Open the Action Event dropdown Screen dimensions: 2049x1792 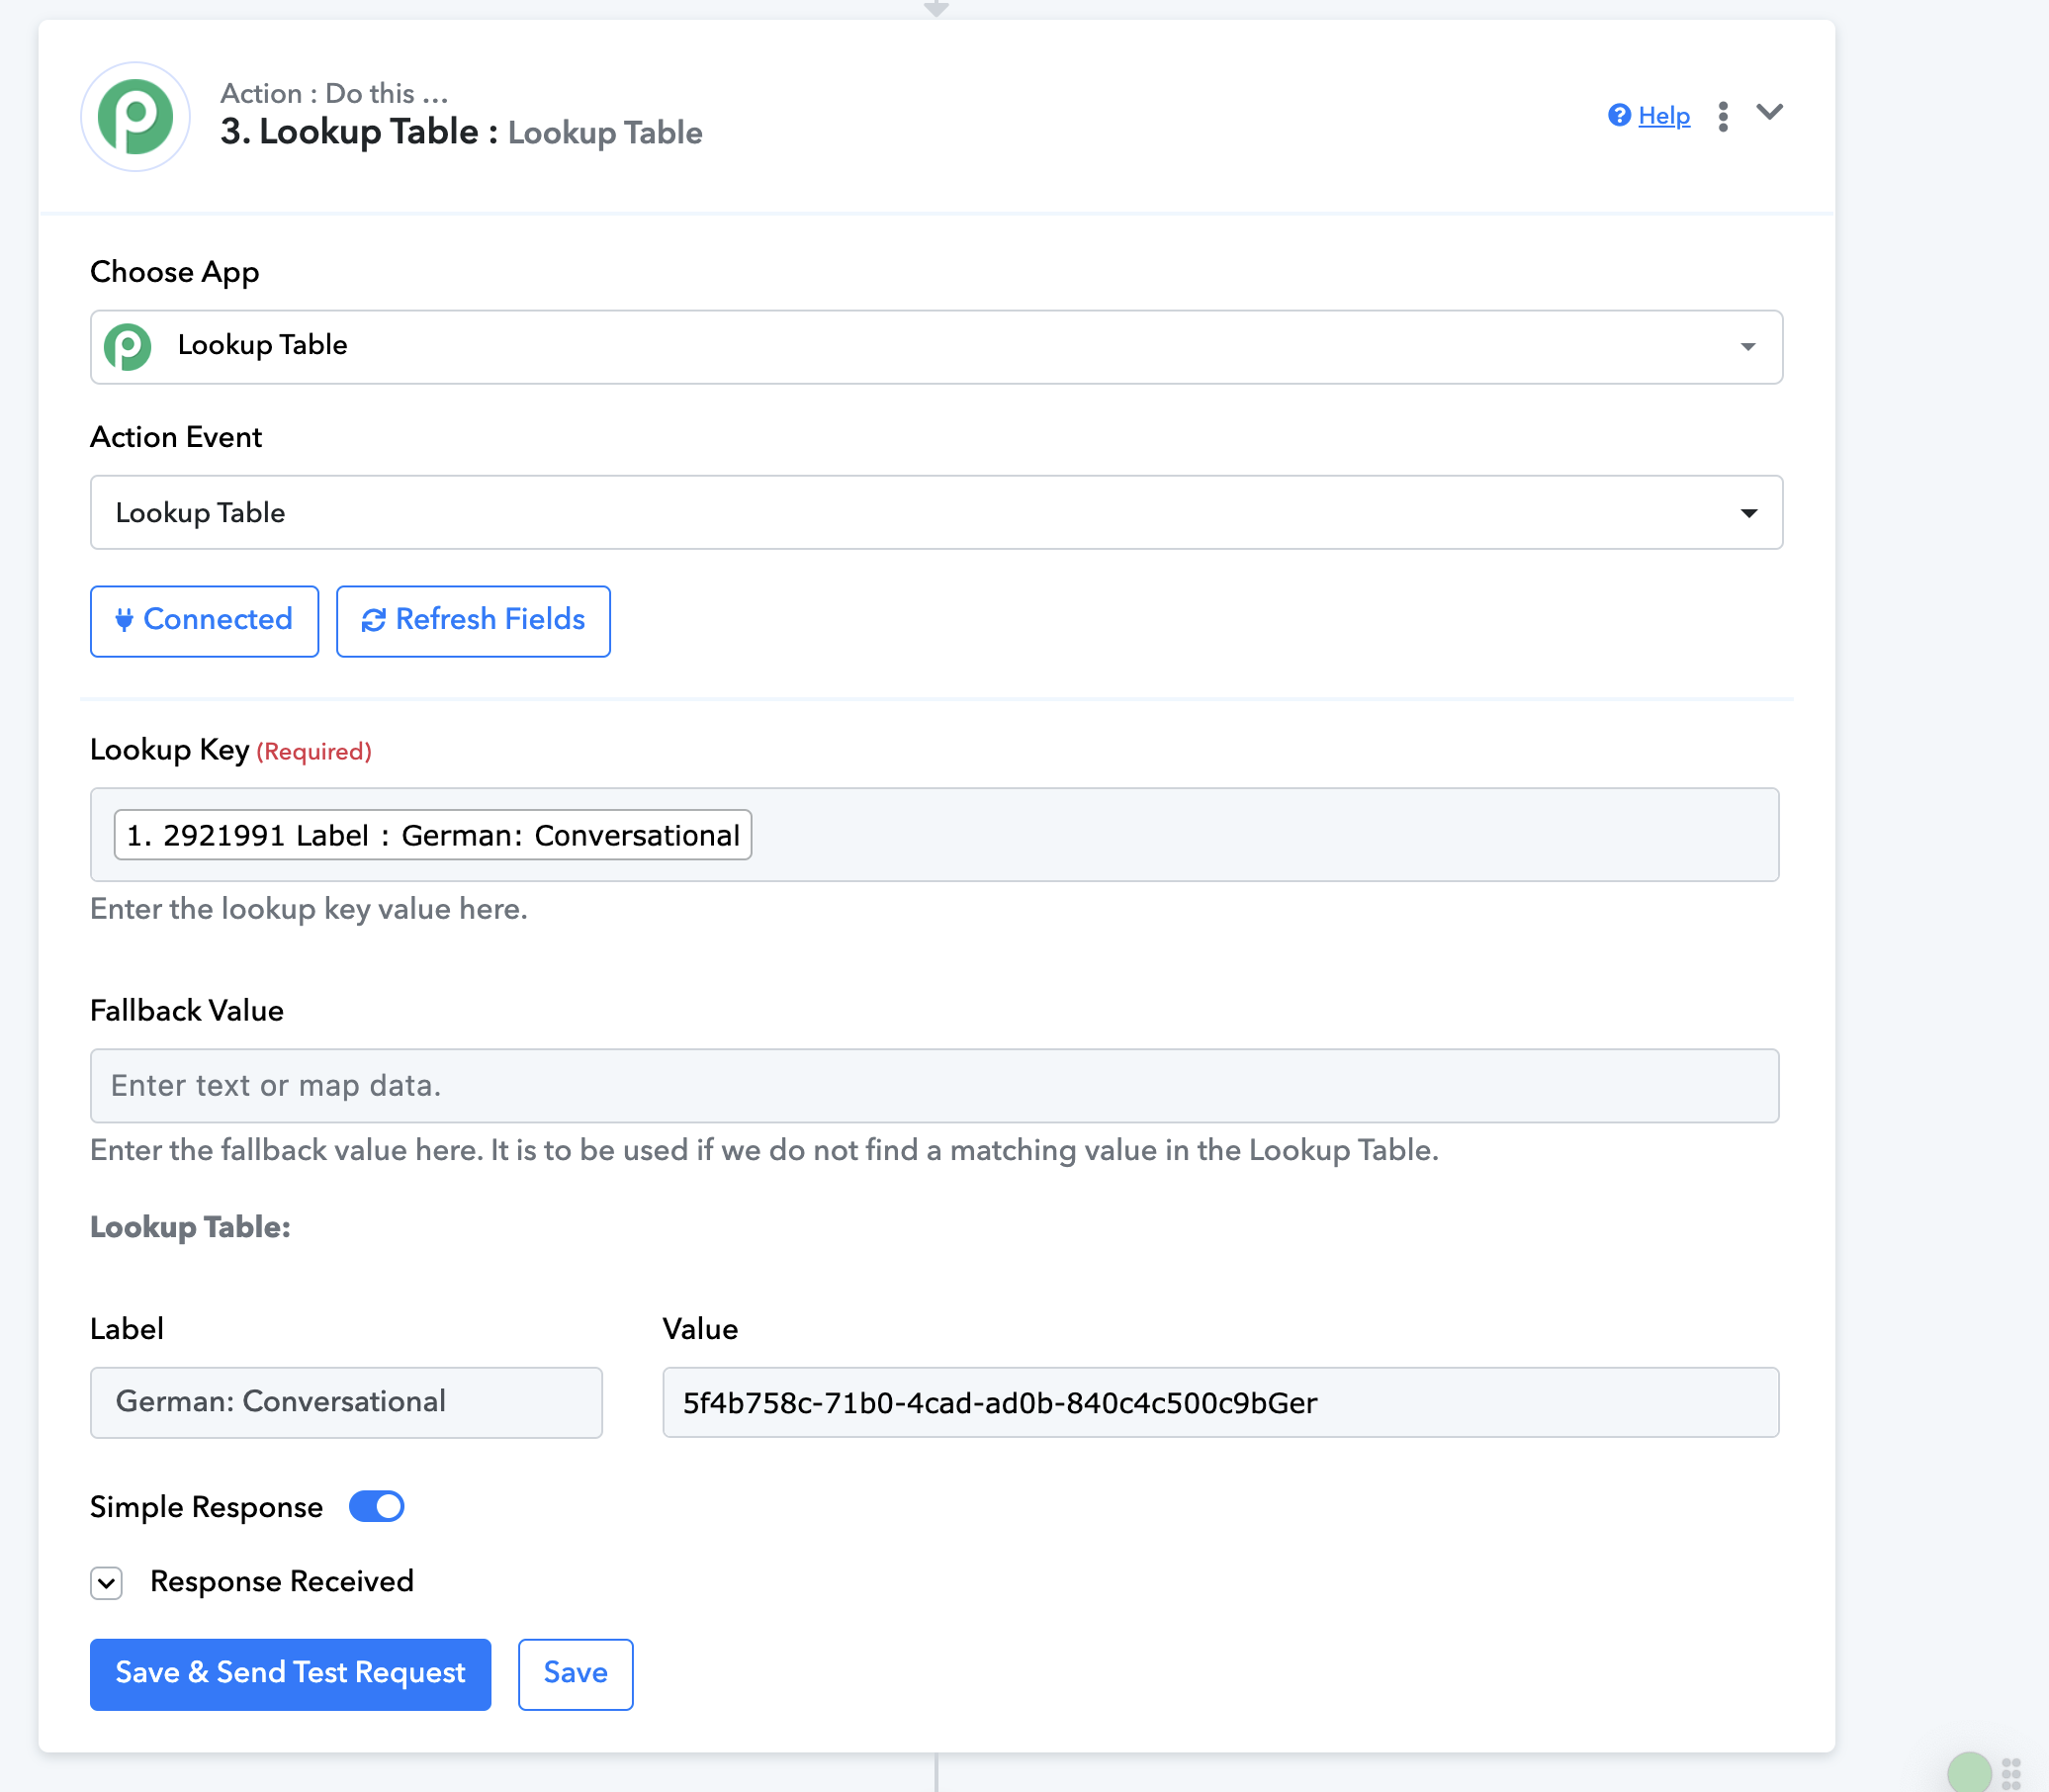tap(936, 512)
